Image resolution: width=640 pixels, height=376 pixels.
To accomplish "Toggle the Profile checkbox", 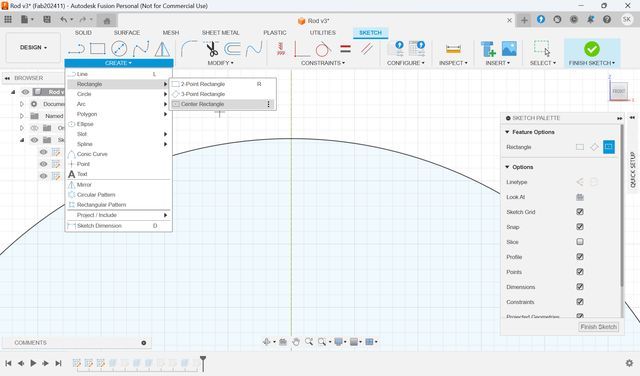I will tap(580, 256).
